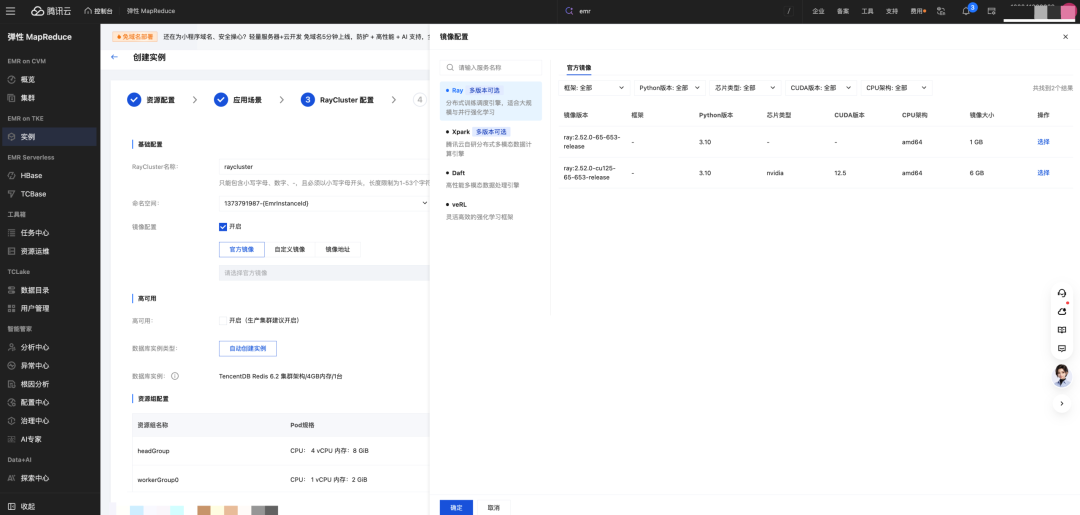The width and height of the screenshot is (1080, 515).
Task: Choose ray:2.52.0-cu125 image via 选择
Action: 1043,173
